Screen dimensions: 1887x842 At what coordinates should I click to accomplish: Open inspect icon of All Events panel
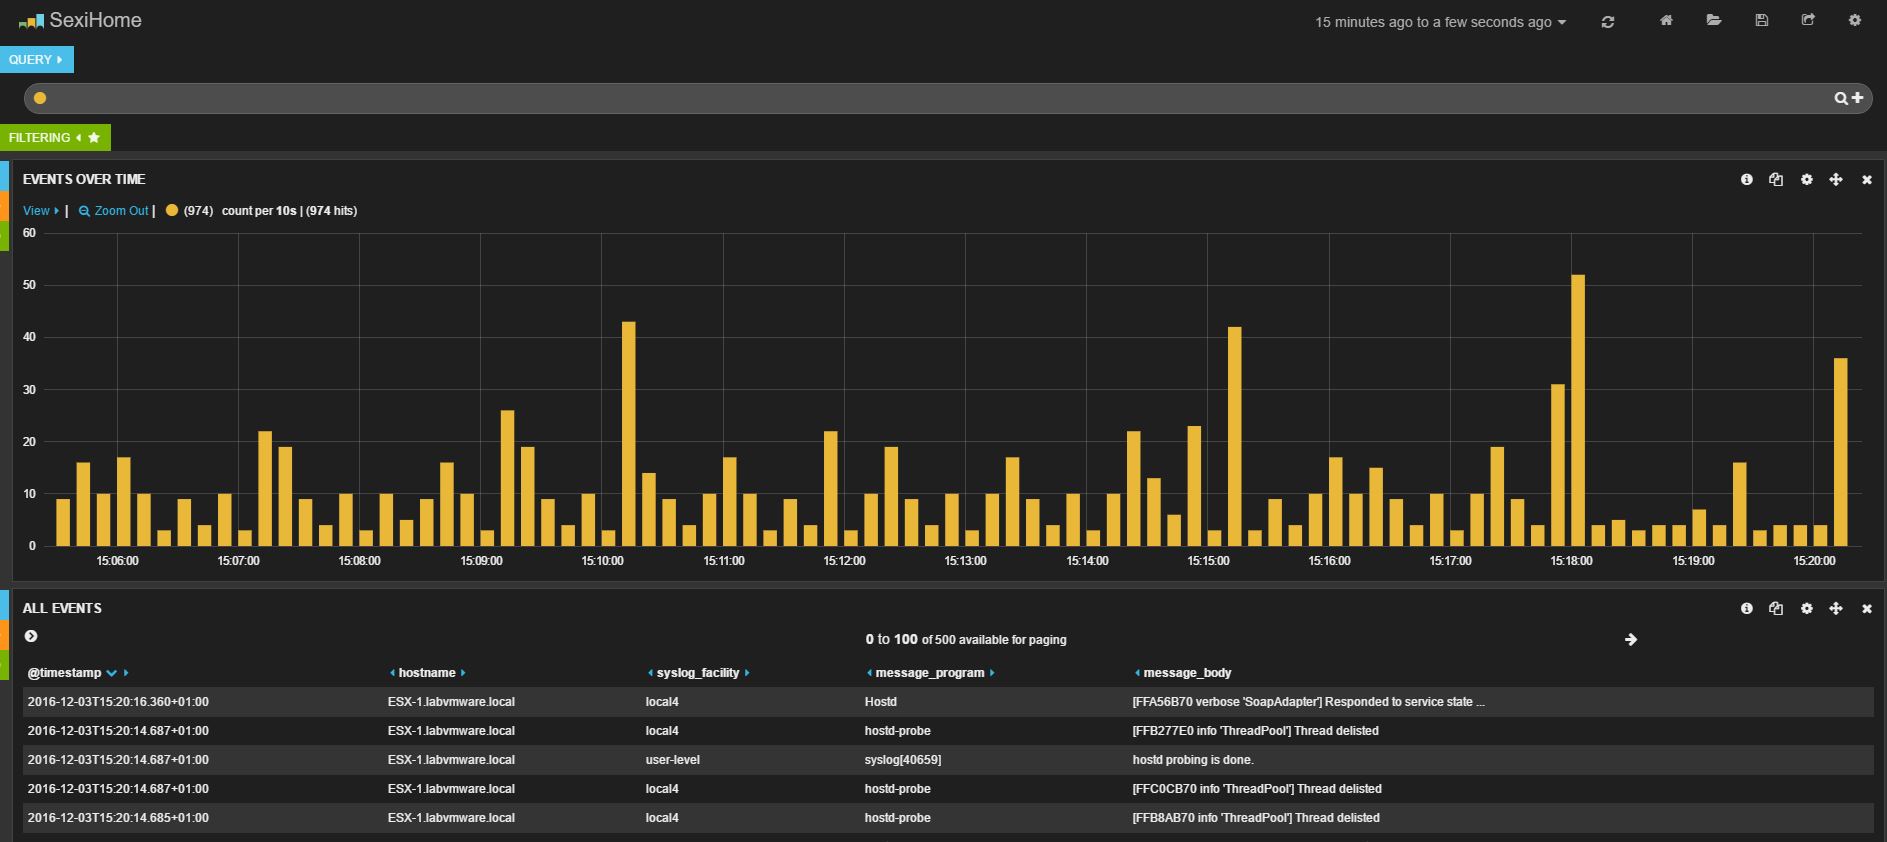(1776, 608)
